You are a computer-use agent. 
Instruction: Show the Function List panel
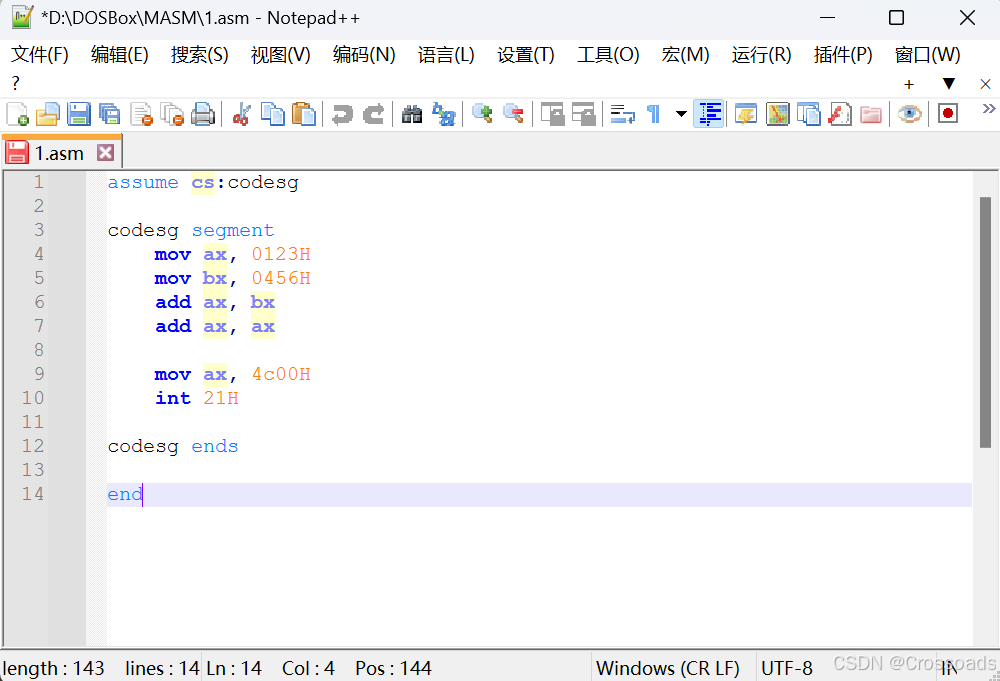tap(839, 114)
